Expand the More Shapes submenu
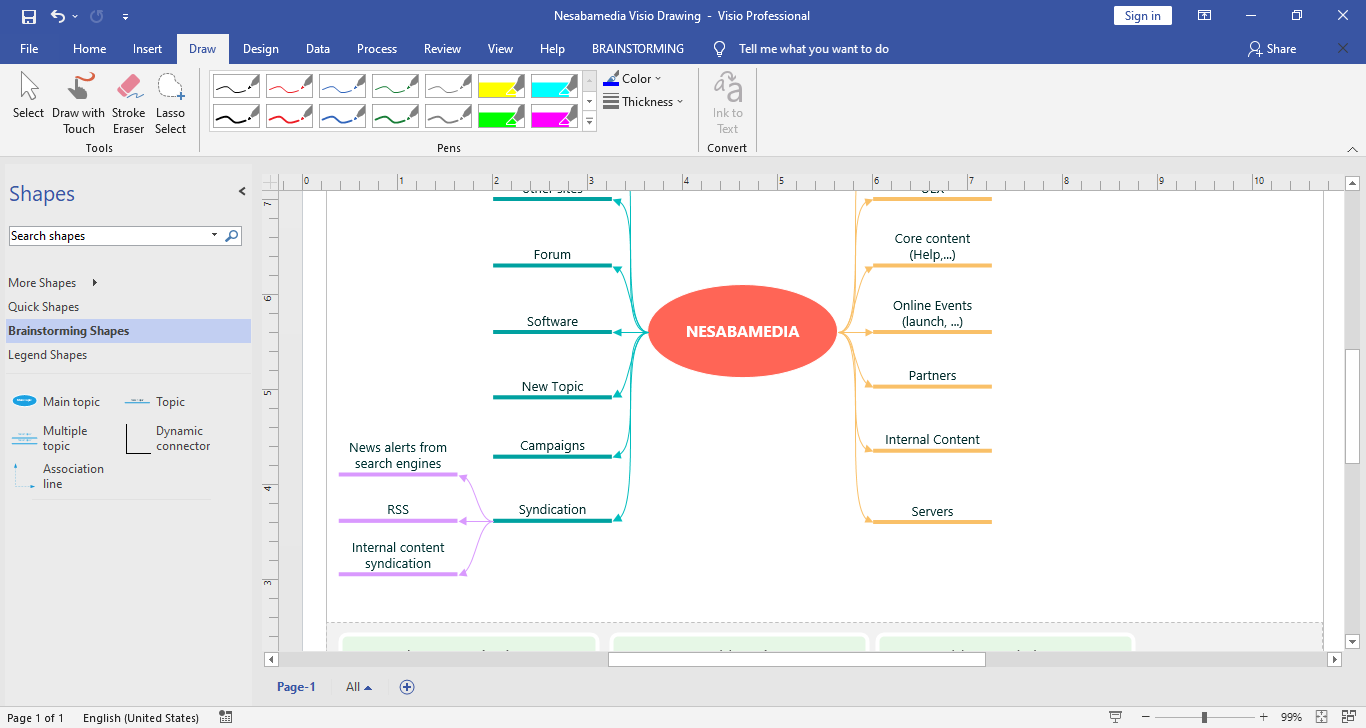1366x728 pixels. [x=52, y=283]
